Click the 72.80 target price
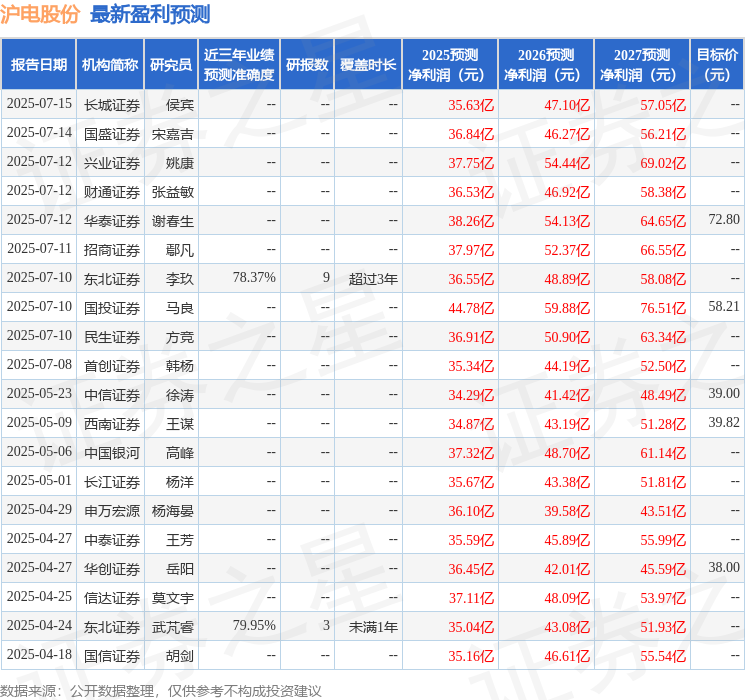The image size is (745, 700). 724,220
